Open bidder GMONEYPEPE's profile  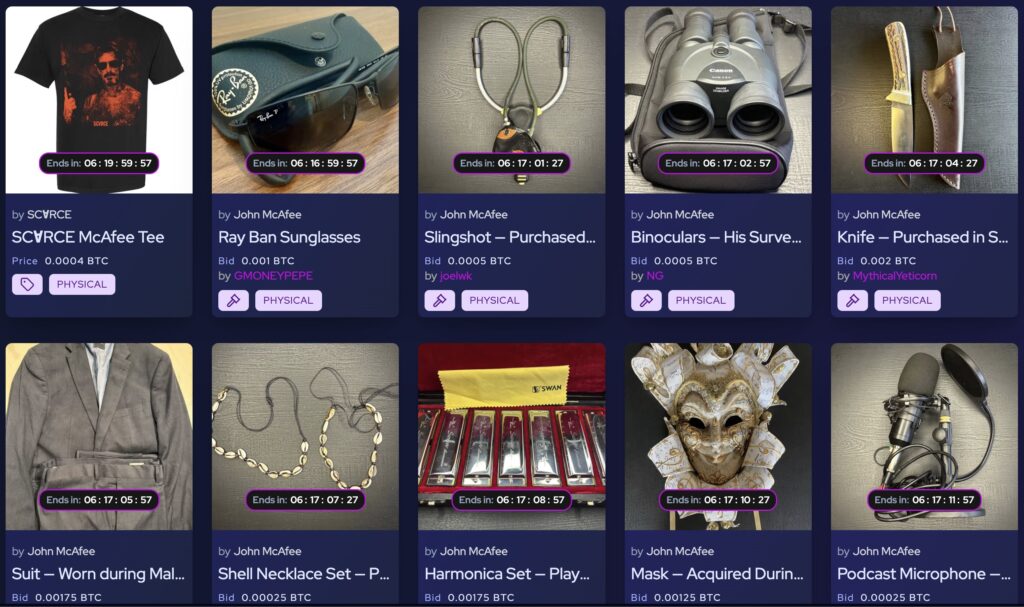click(x=273, y=276)
